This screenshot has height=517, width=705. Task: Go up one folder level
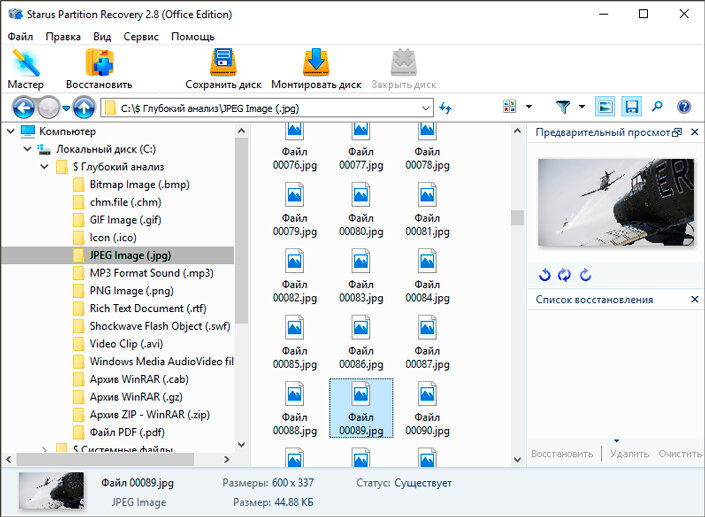[x=84, y=108]
